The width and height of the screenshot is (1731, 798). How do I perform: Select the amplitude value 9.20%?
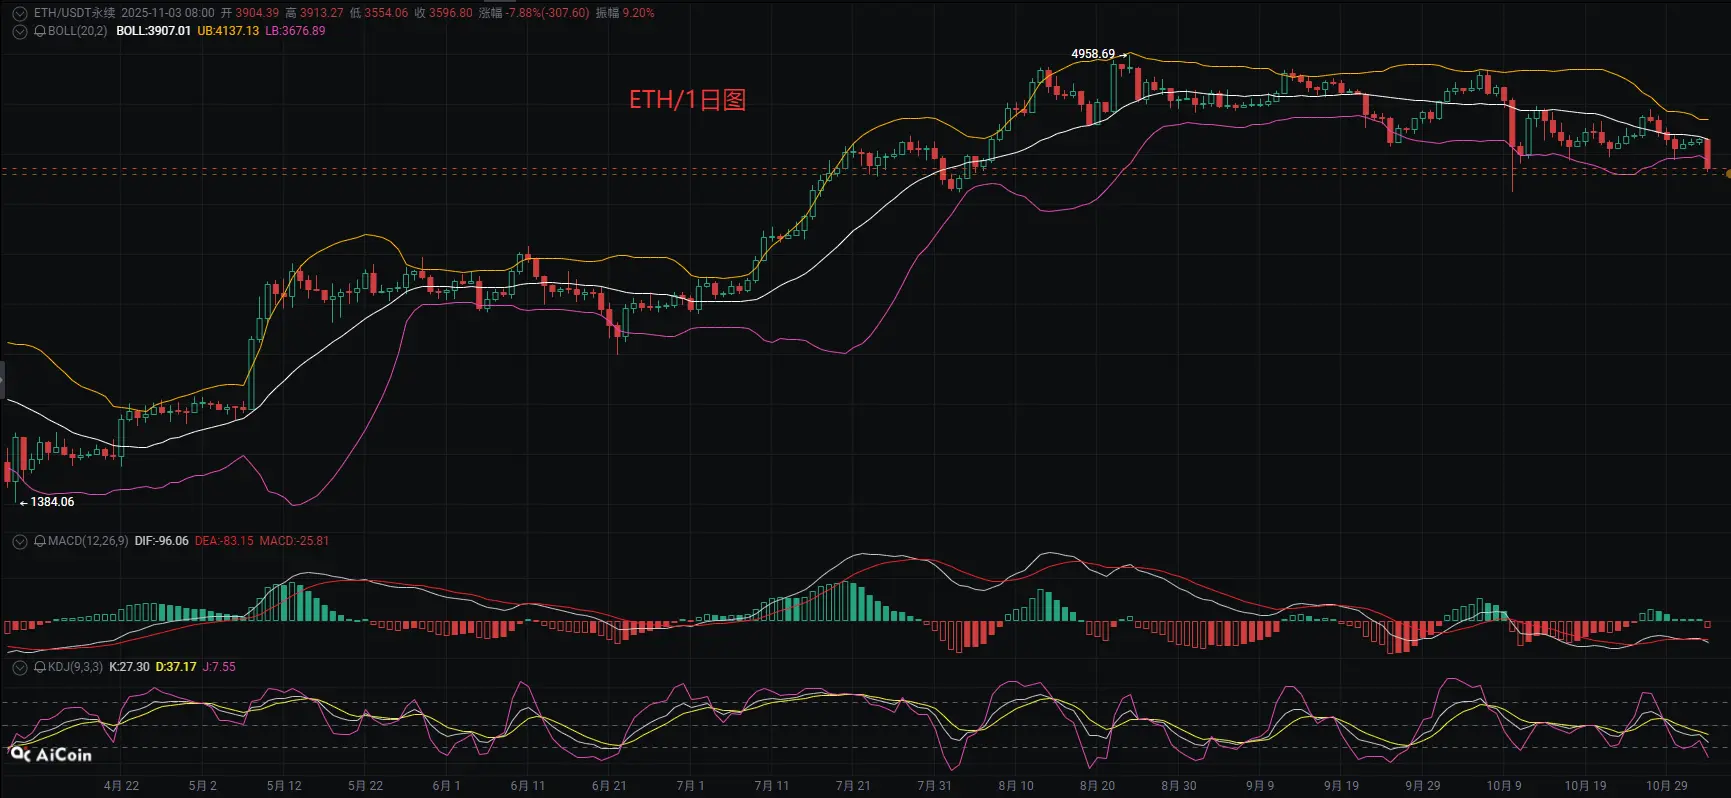[638, 13]
